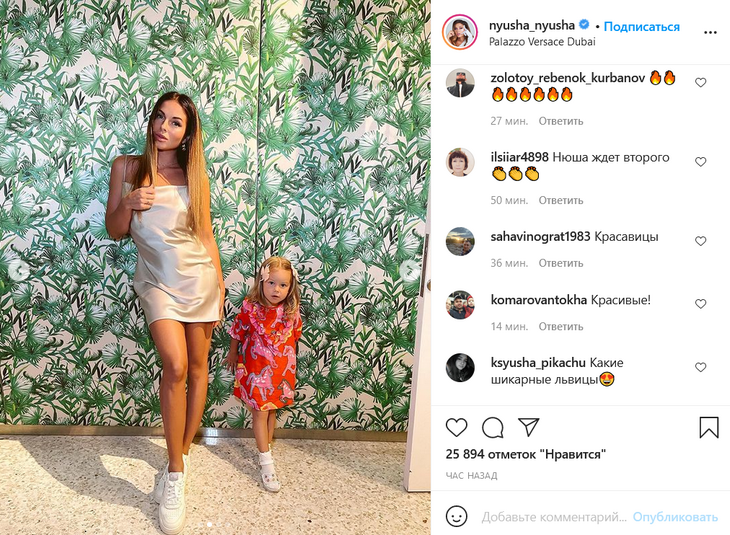Click the Подписаться follow button
730x535 pixels.
click(642, 27)
